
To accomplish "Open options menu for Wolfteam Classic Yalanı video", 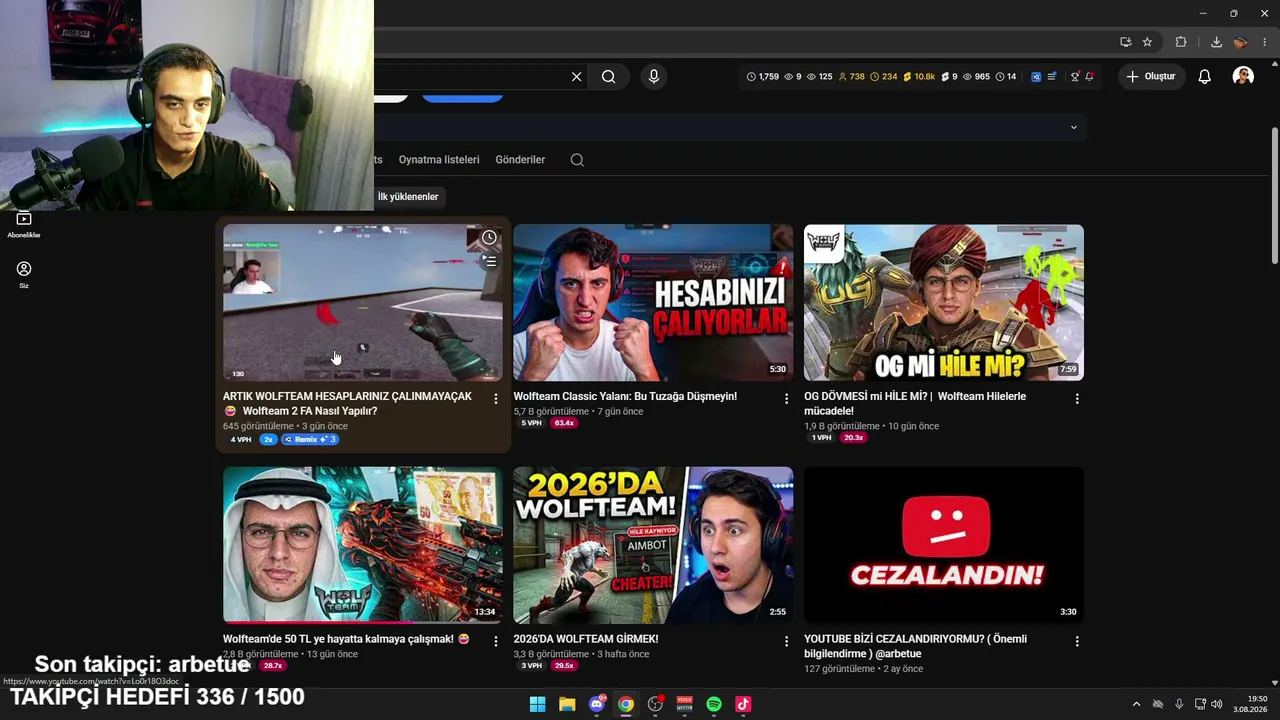I will (x=786, y=399).
